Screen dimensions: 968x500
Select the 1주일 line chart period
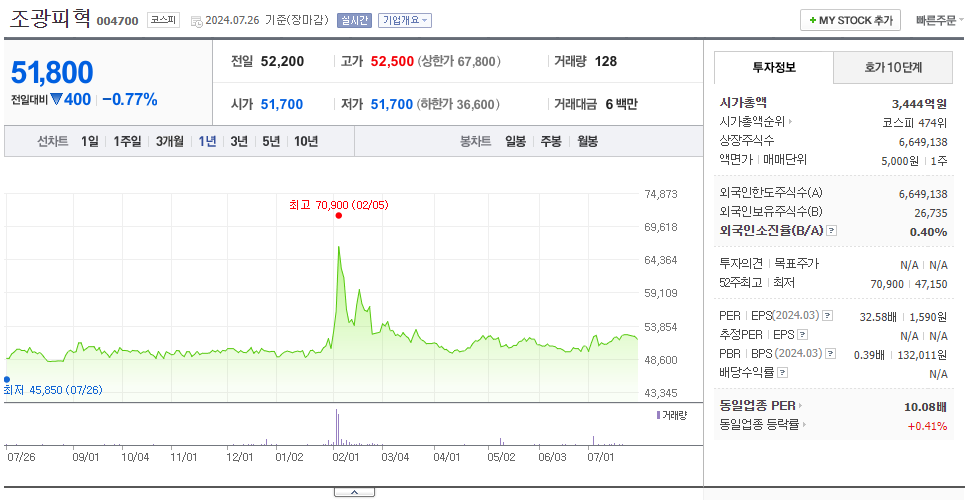pos(127,141)
